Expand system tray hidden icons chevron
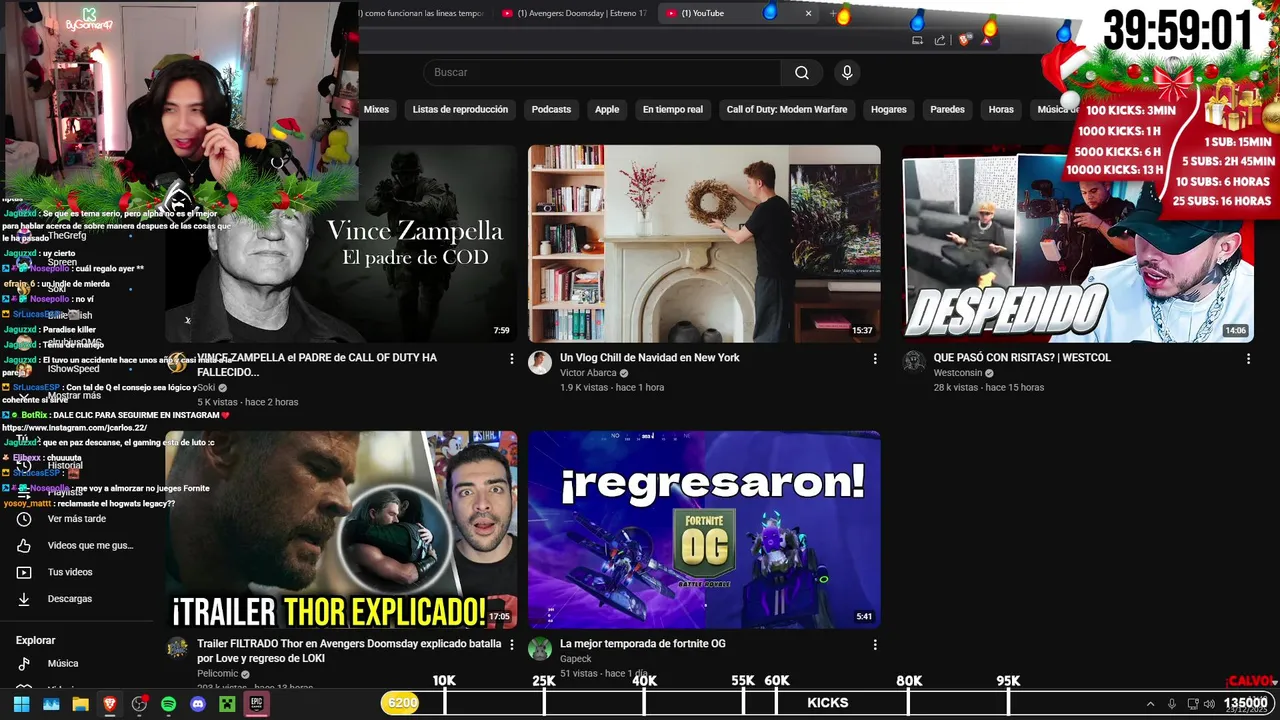This screenshot has width=1280, height=720. coord(1150,704)
